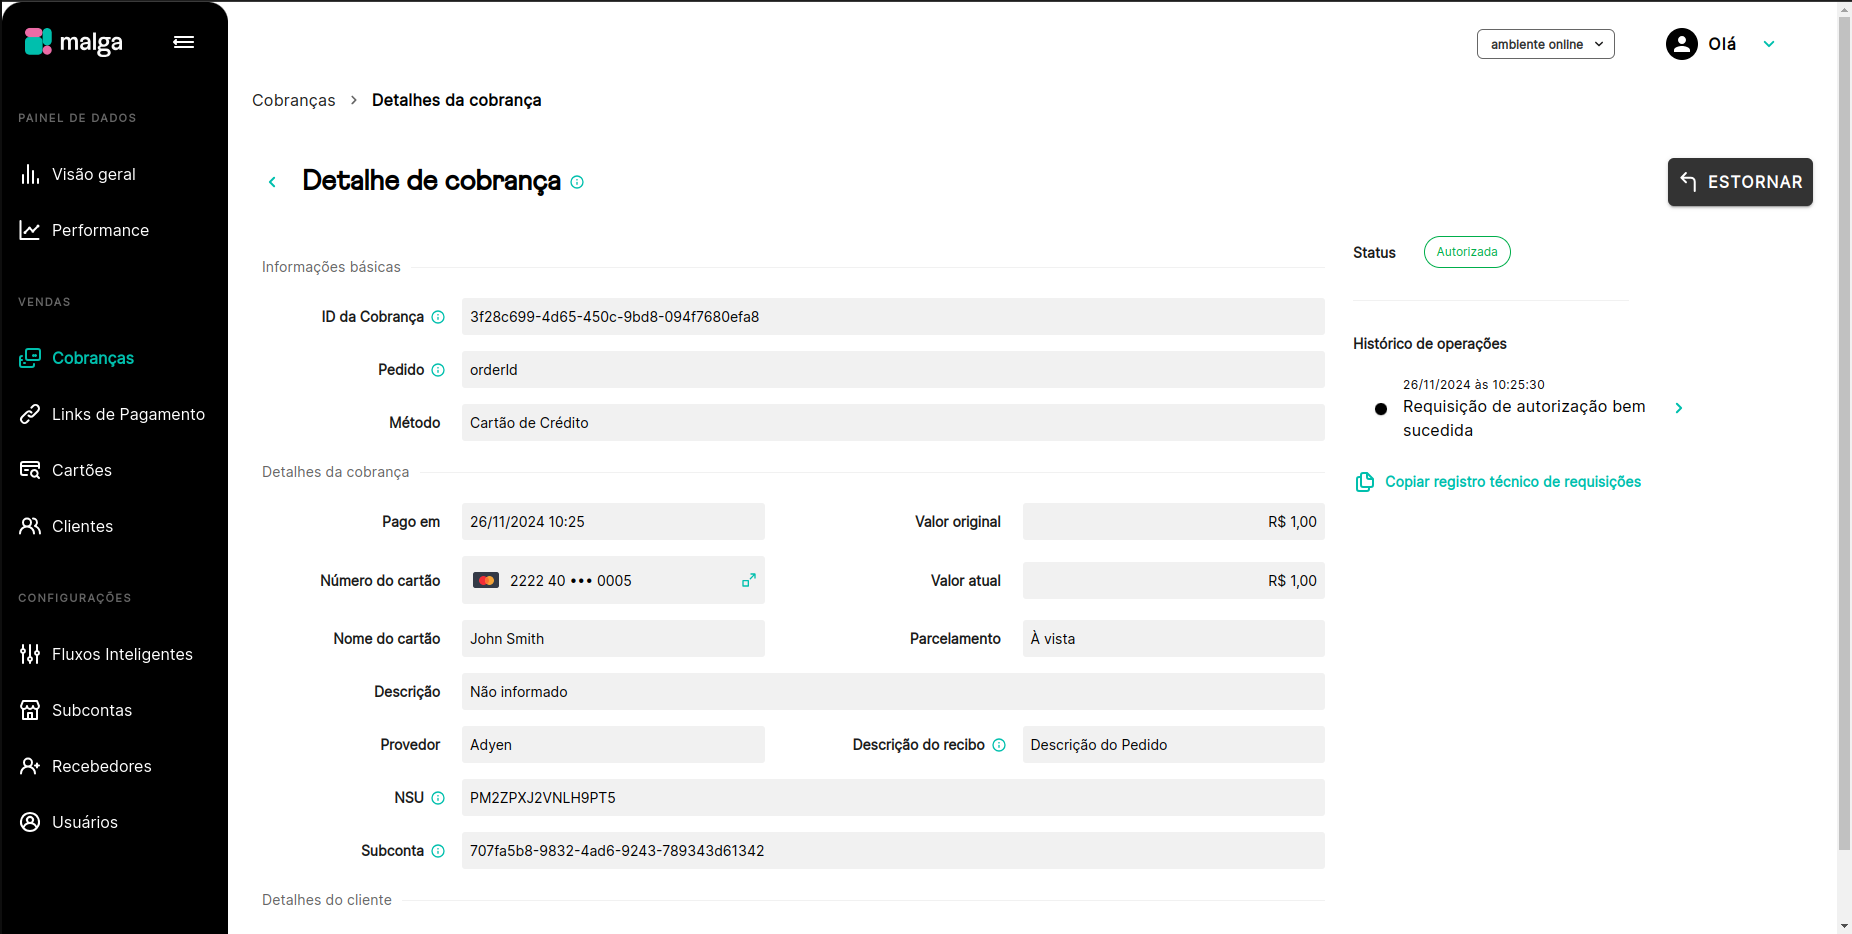Click info icon beside Descrição do recibo

tap(999, 745)
